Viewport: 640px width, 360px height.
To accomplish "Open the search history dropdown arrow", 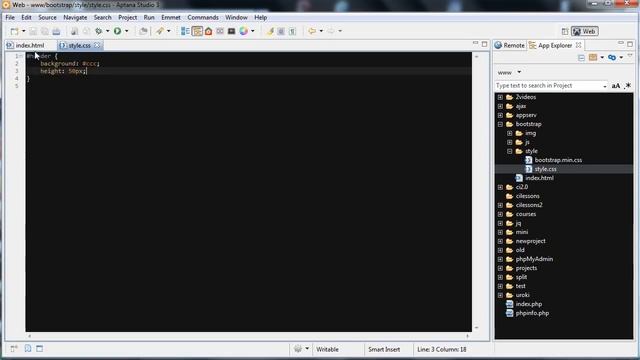I will click(x=604, y=86).
